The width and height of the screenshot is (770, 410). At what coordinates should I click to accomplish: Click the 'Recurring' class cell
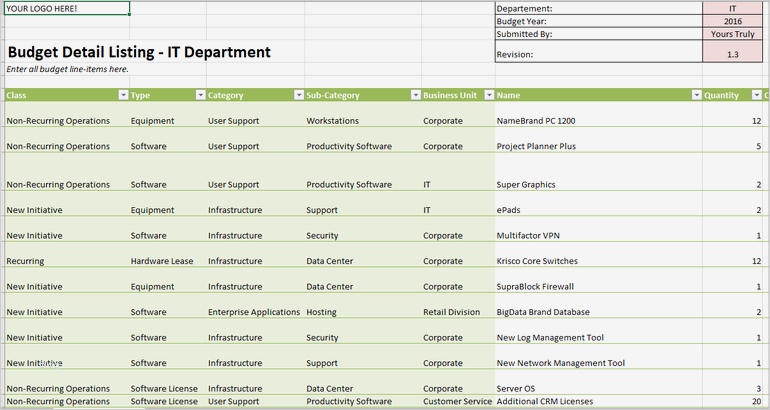click(67, 255)
